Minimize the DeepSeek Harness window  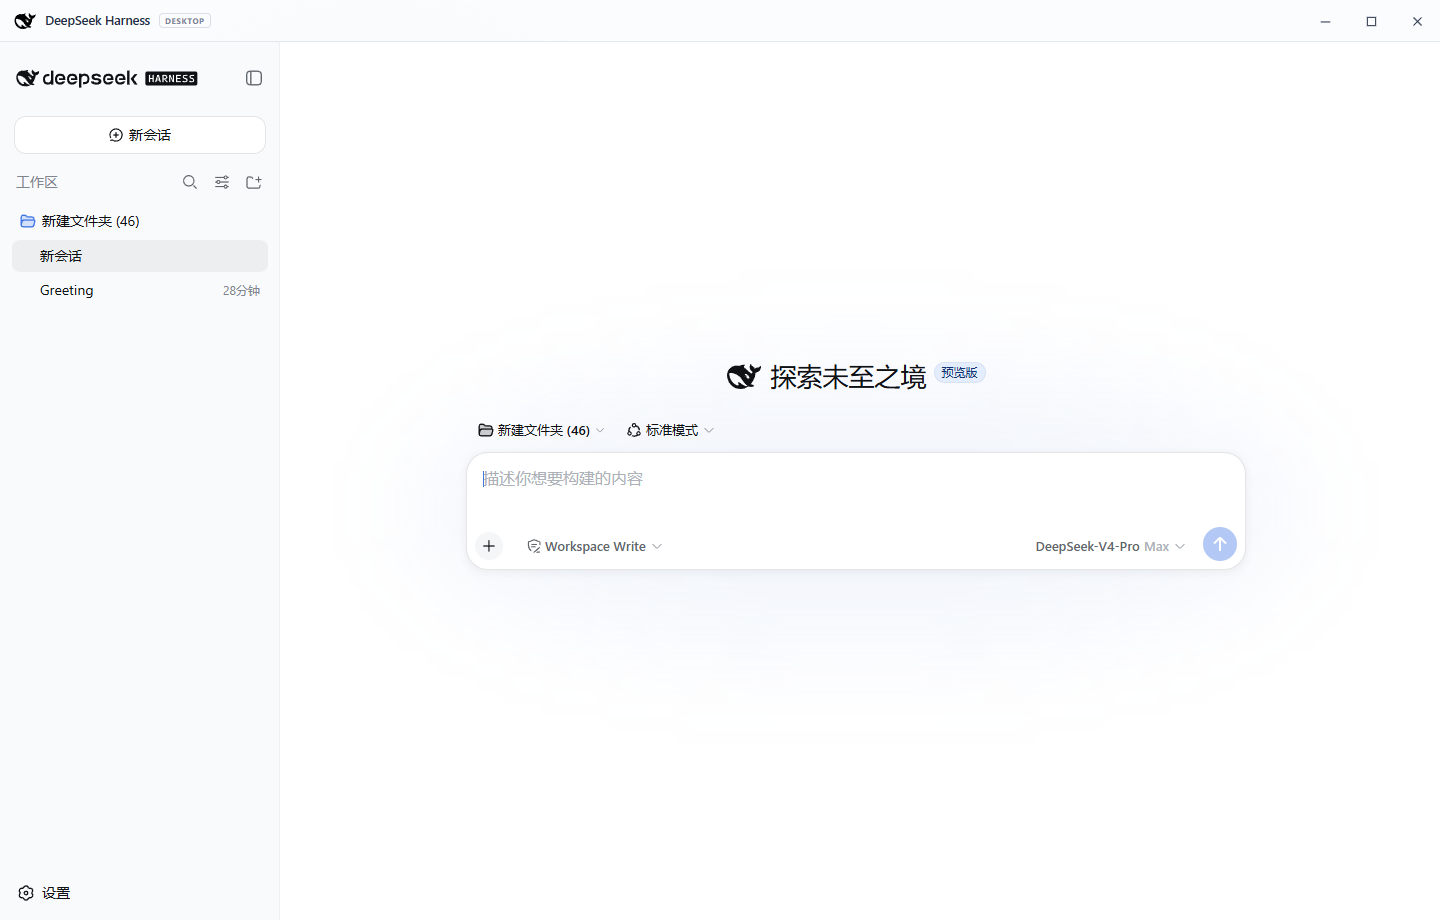(1325, 21)
